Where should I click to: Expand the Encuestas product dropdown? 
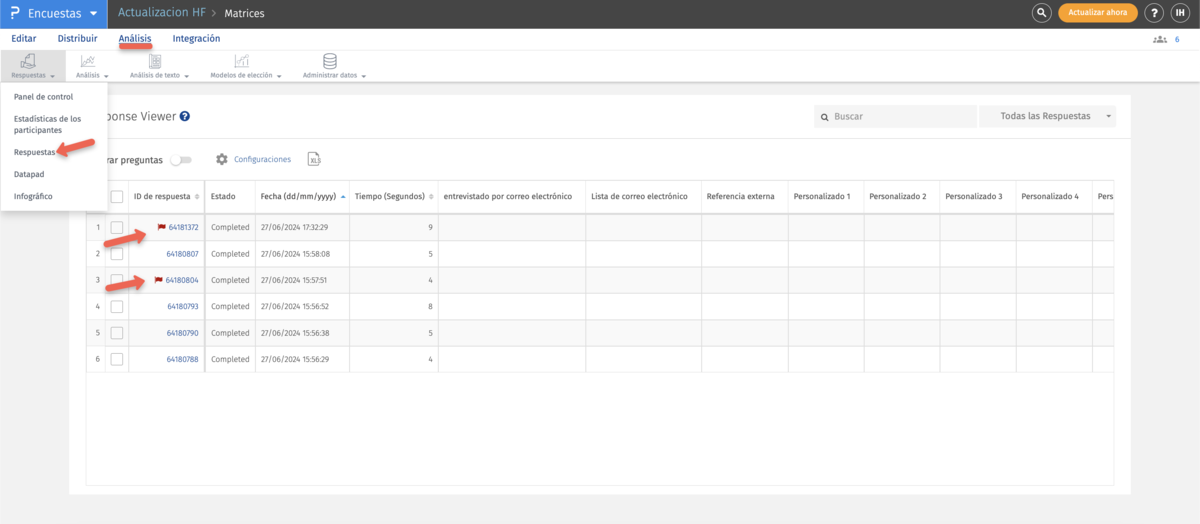coord(93,14)
